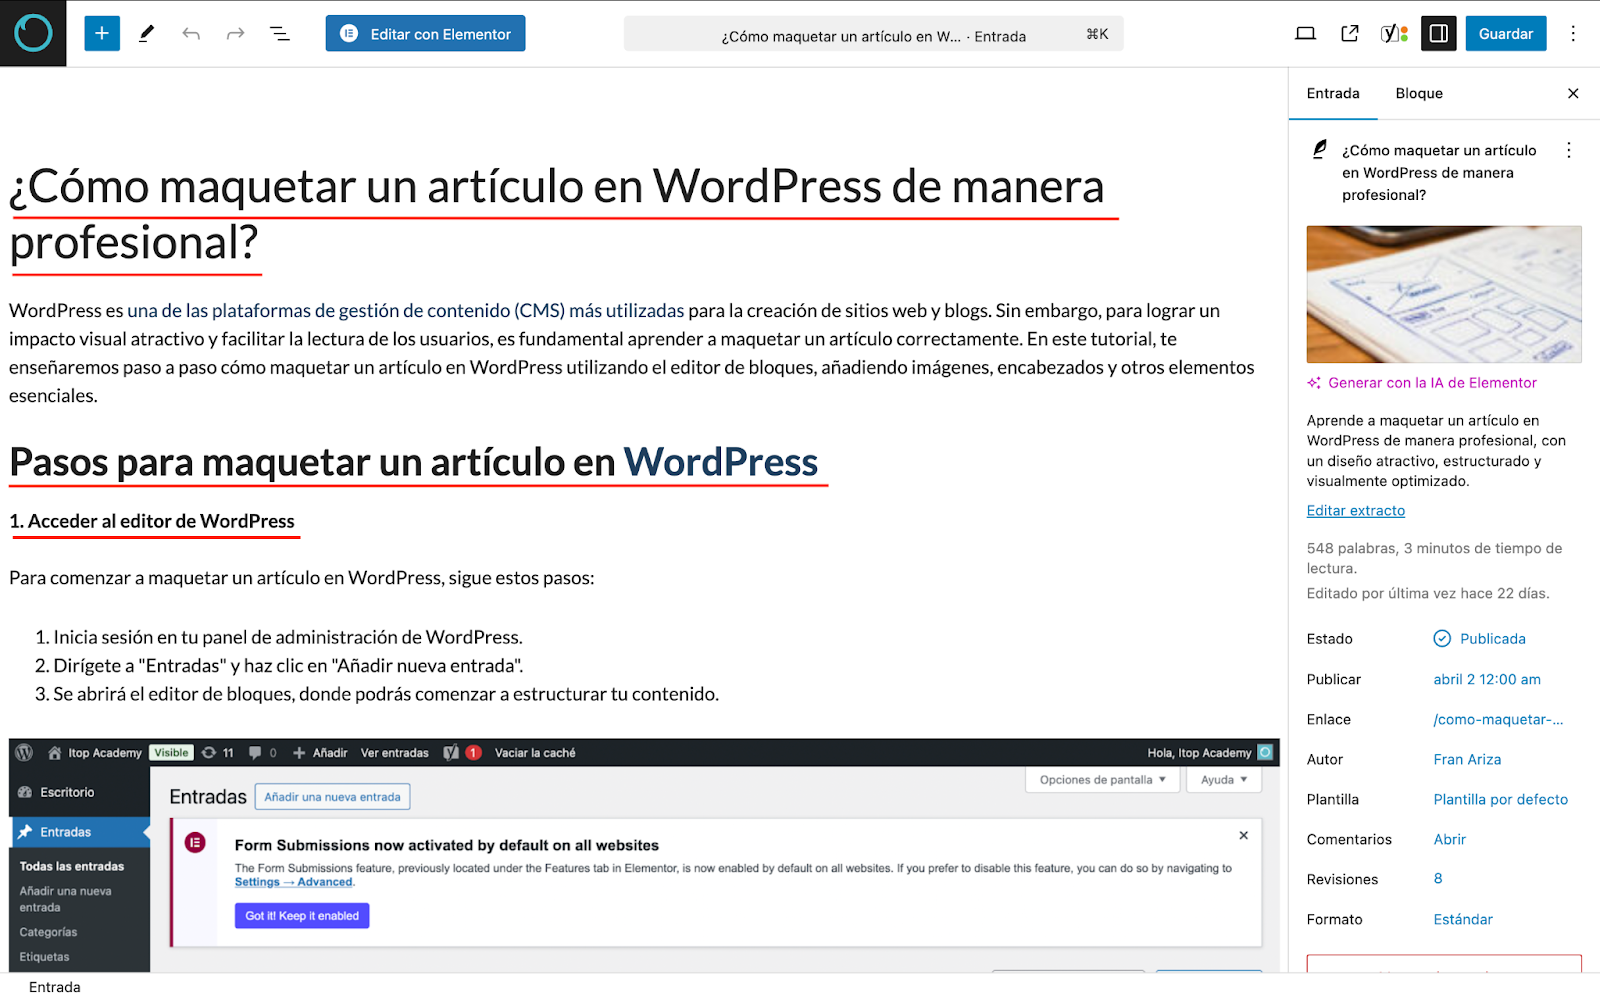Expand Ayuda dropdown in screenshot
Screen dimensions: 1600x1000
point(1224,780)
